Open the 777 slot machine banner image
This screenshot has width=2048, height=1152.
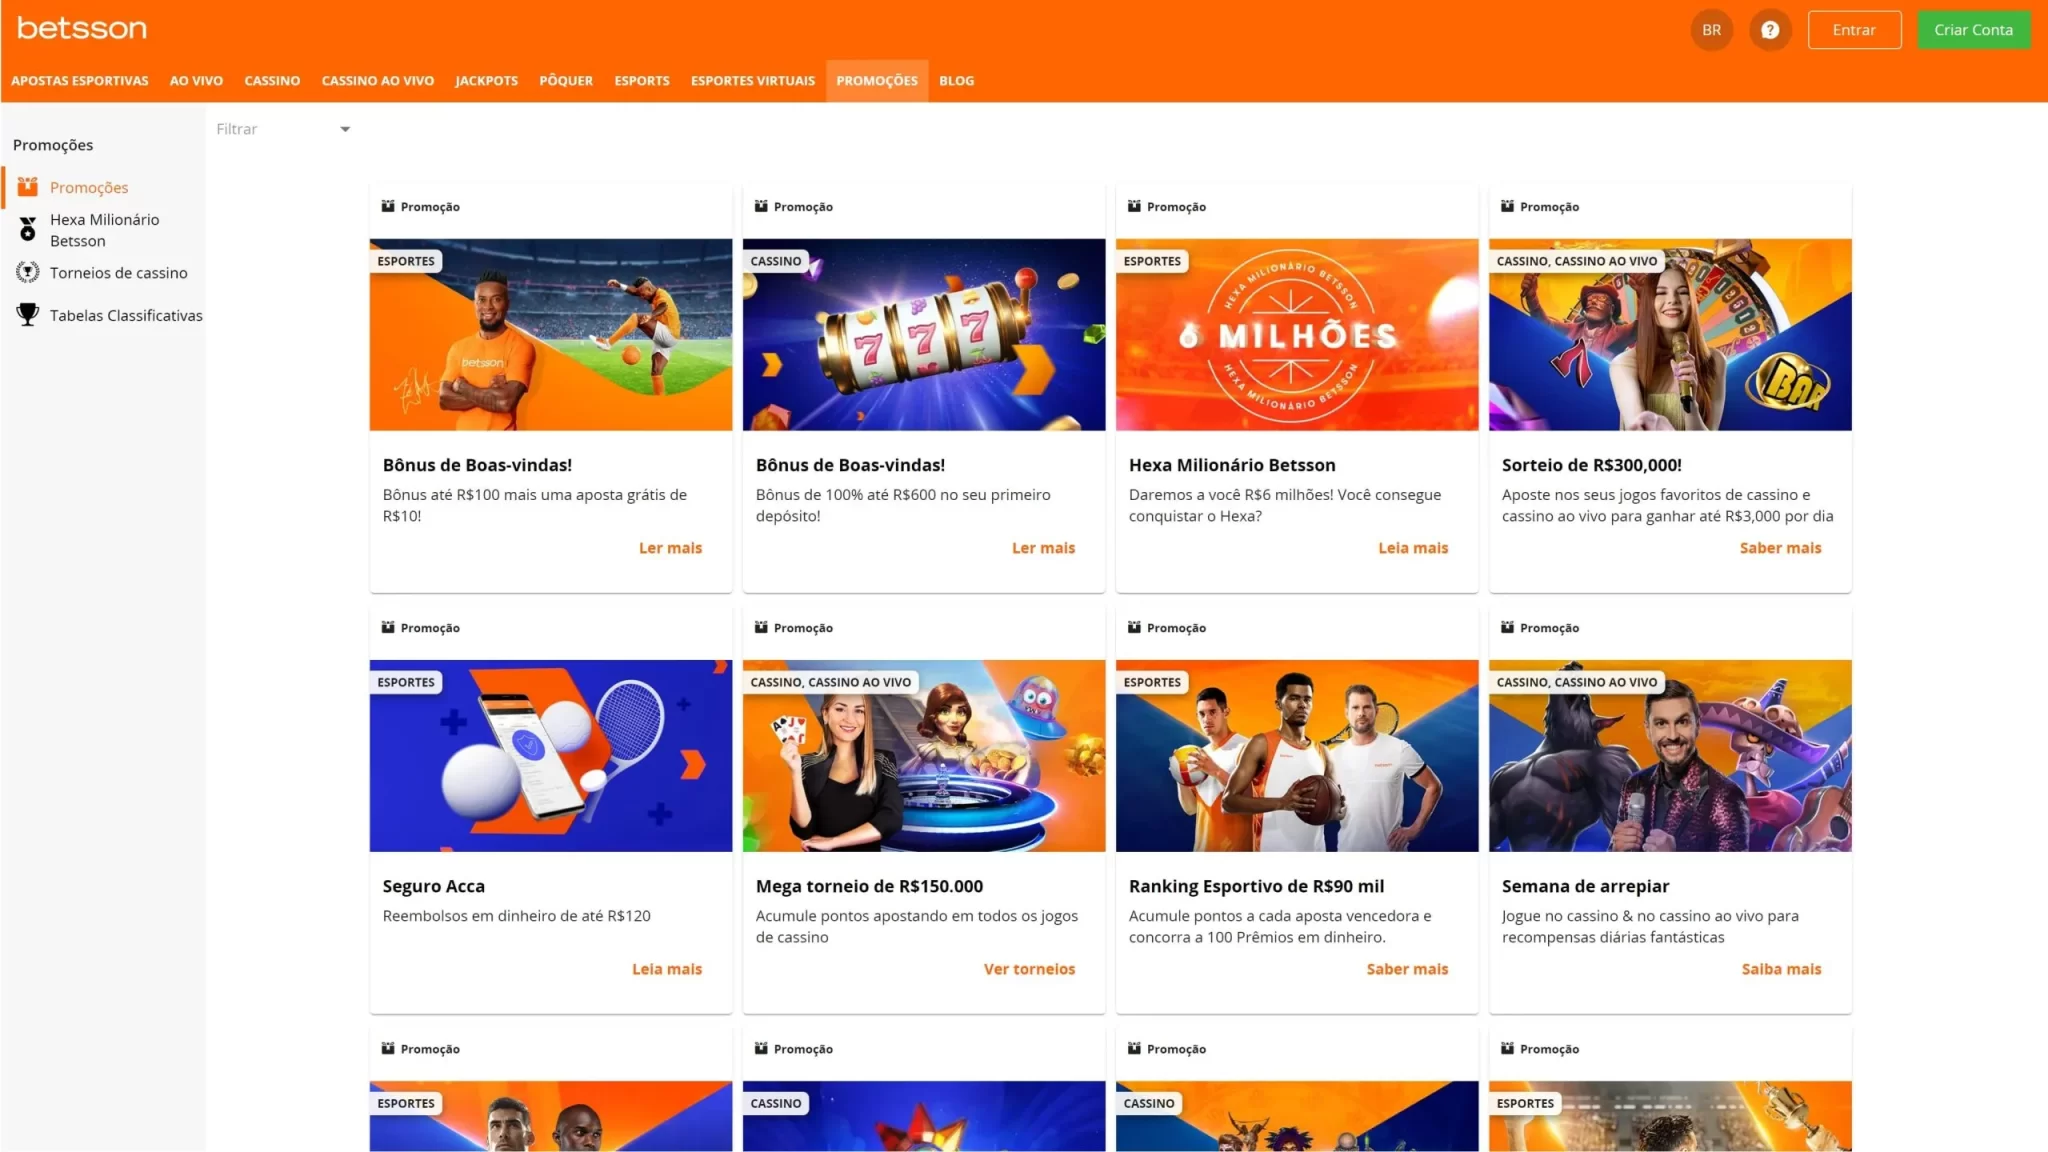point(924,334)
